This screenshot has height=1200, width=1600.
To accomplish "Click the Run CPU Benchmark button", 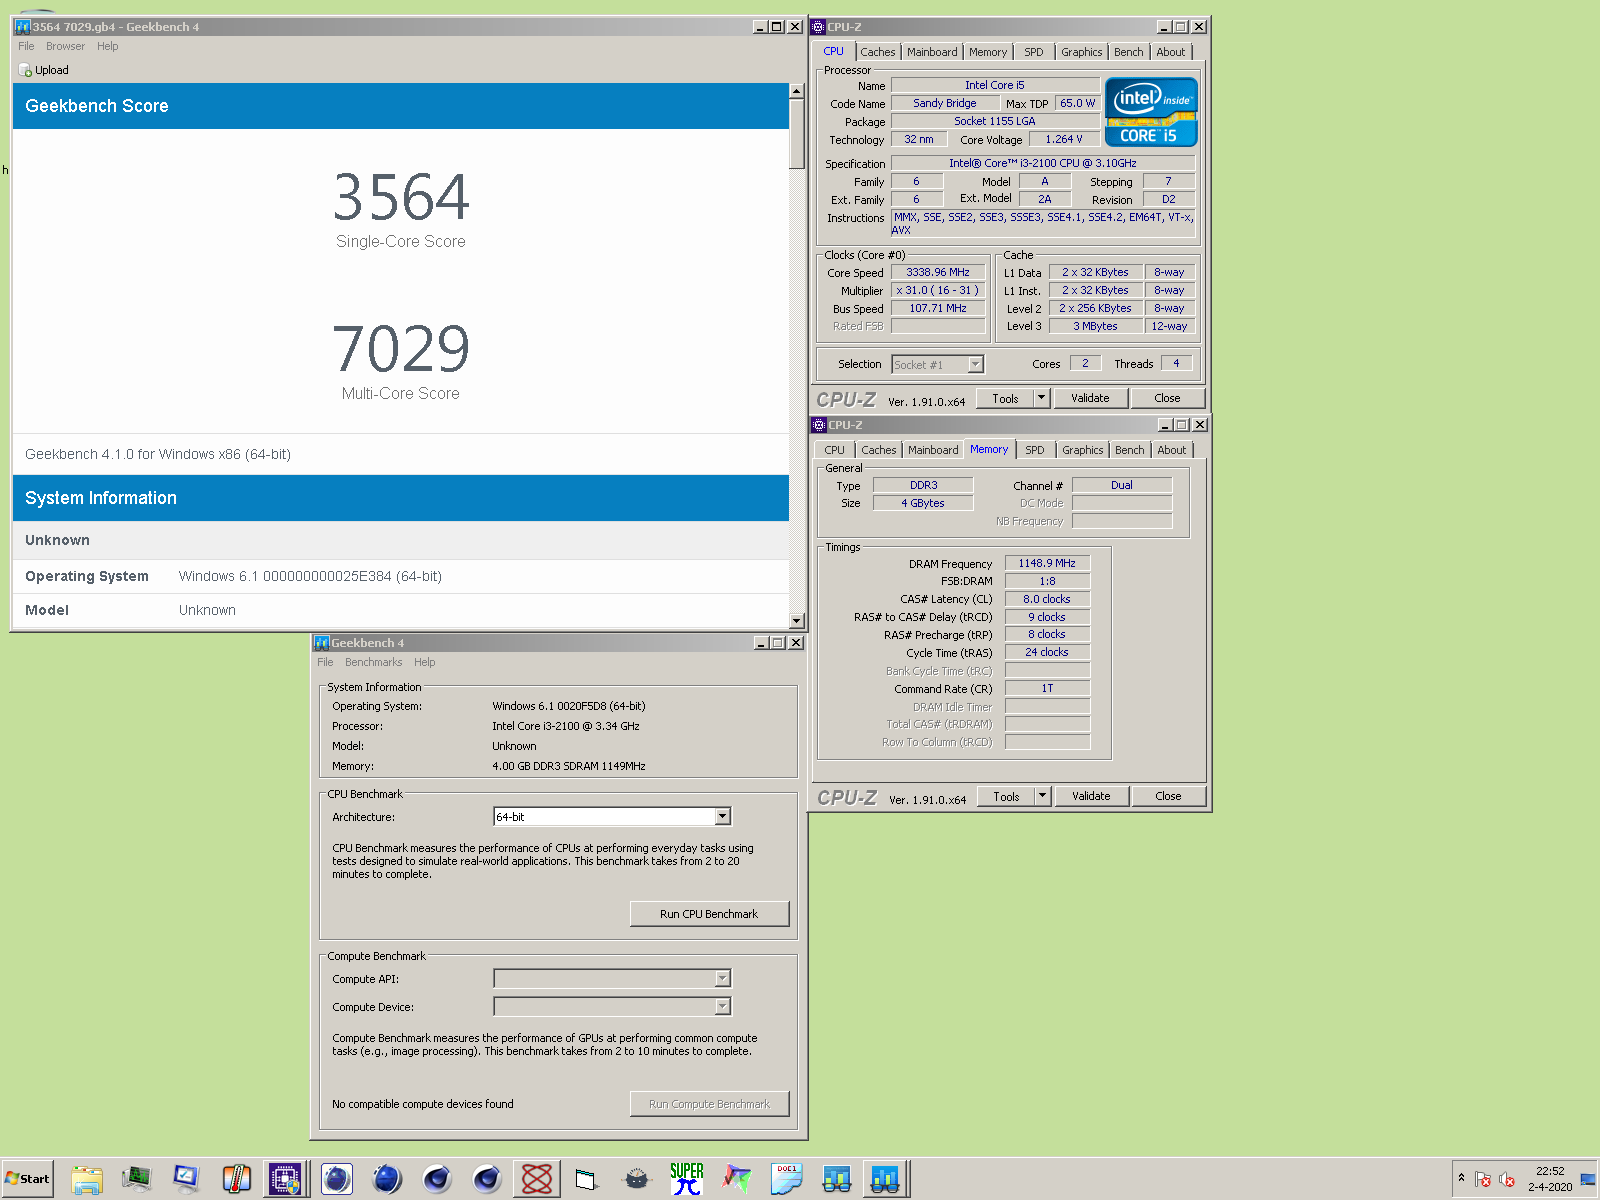I will pos(709,914).
